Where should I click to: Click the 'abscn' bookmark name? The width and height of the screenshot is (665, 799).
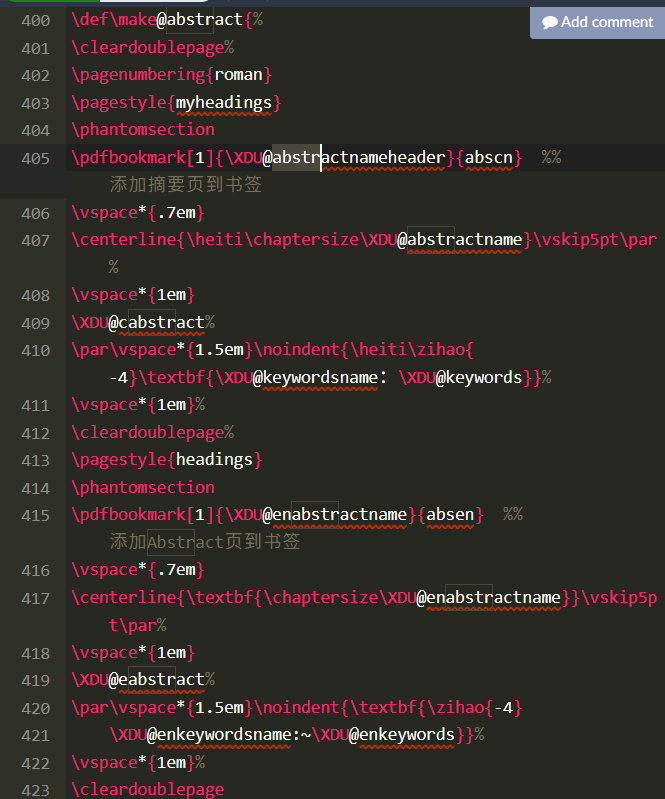489,157
